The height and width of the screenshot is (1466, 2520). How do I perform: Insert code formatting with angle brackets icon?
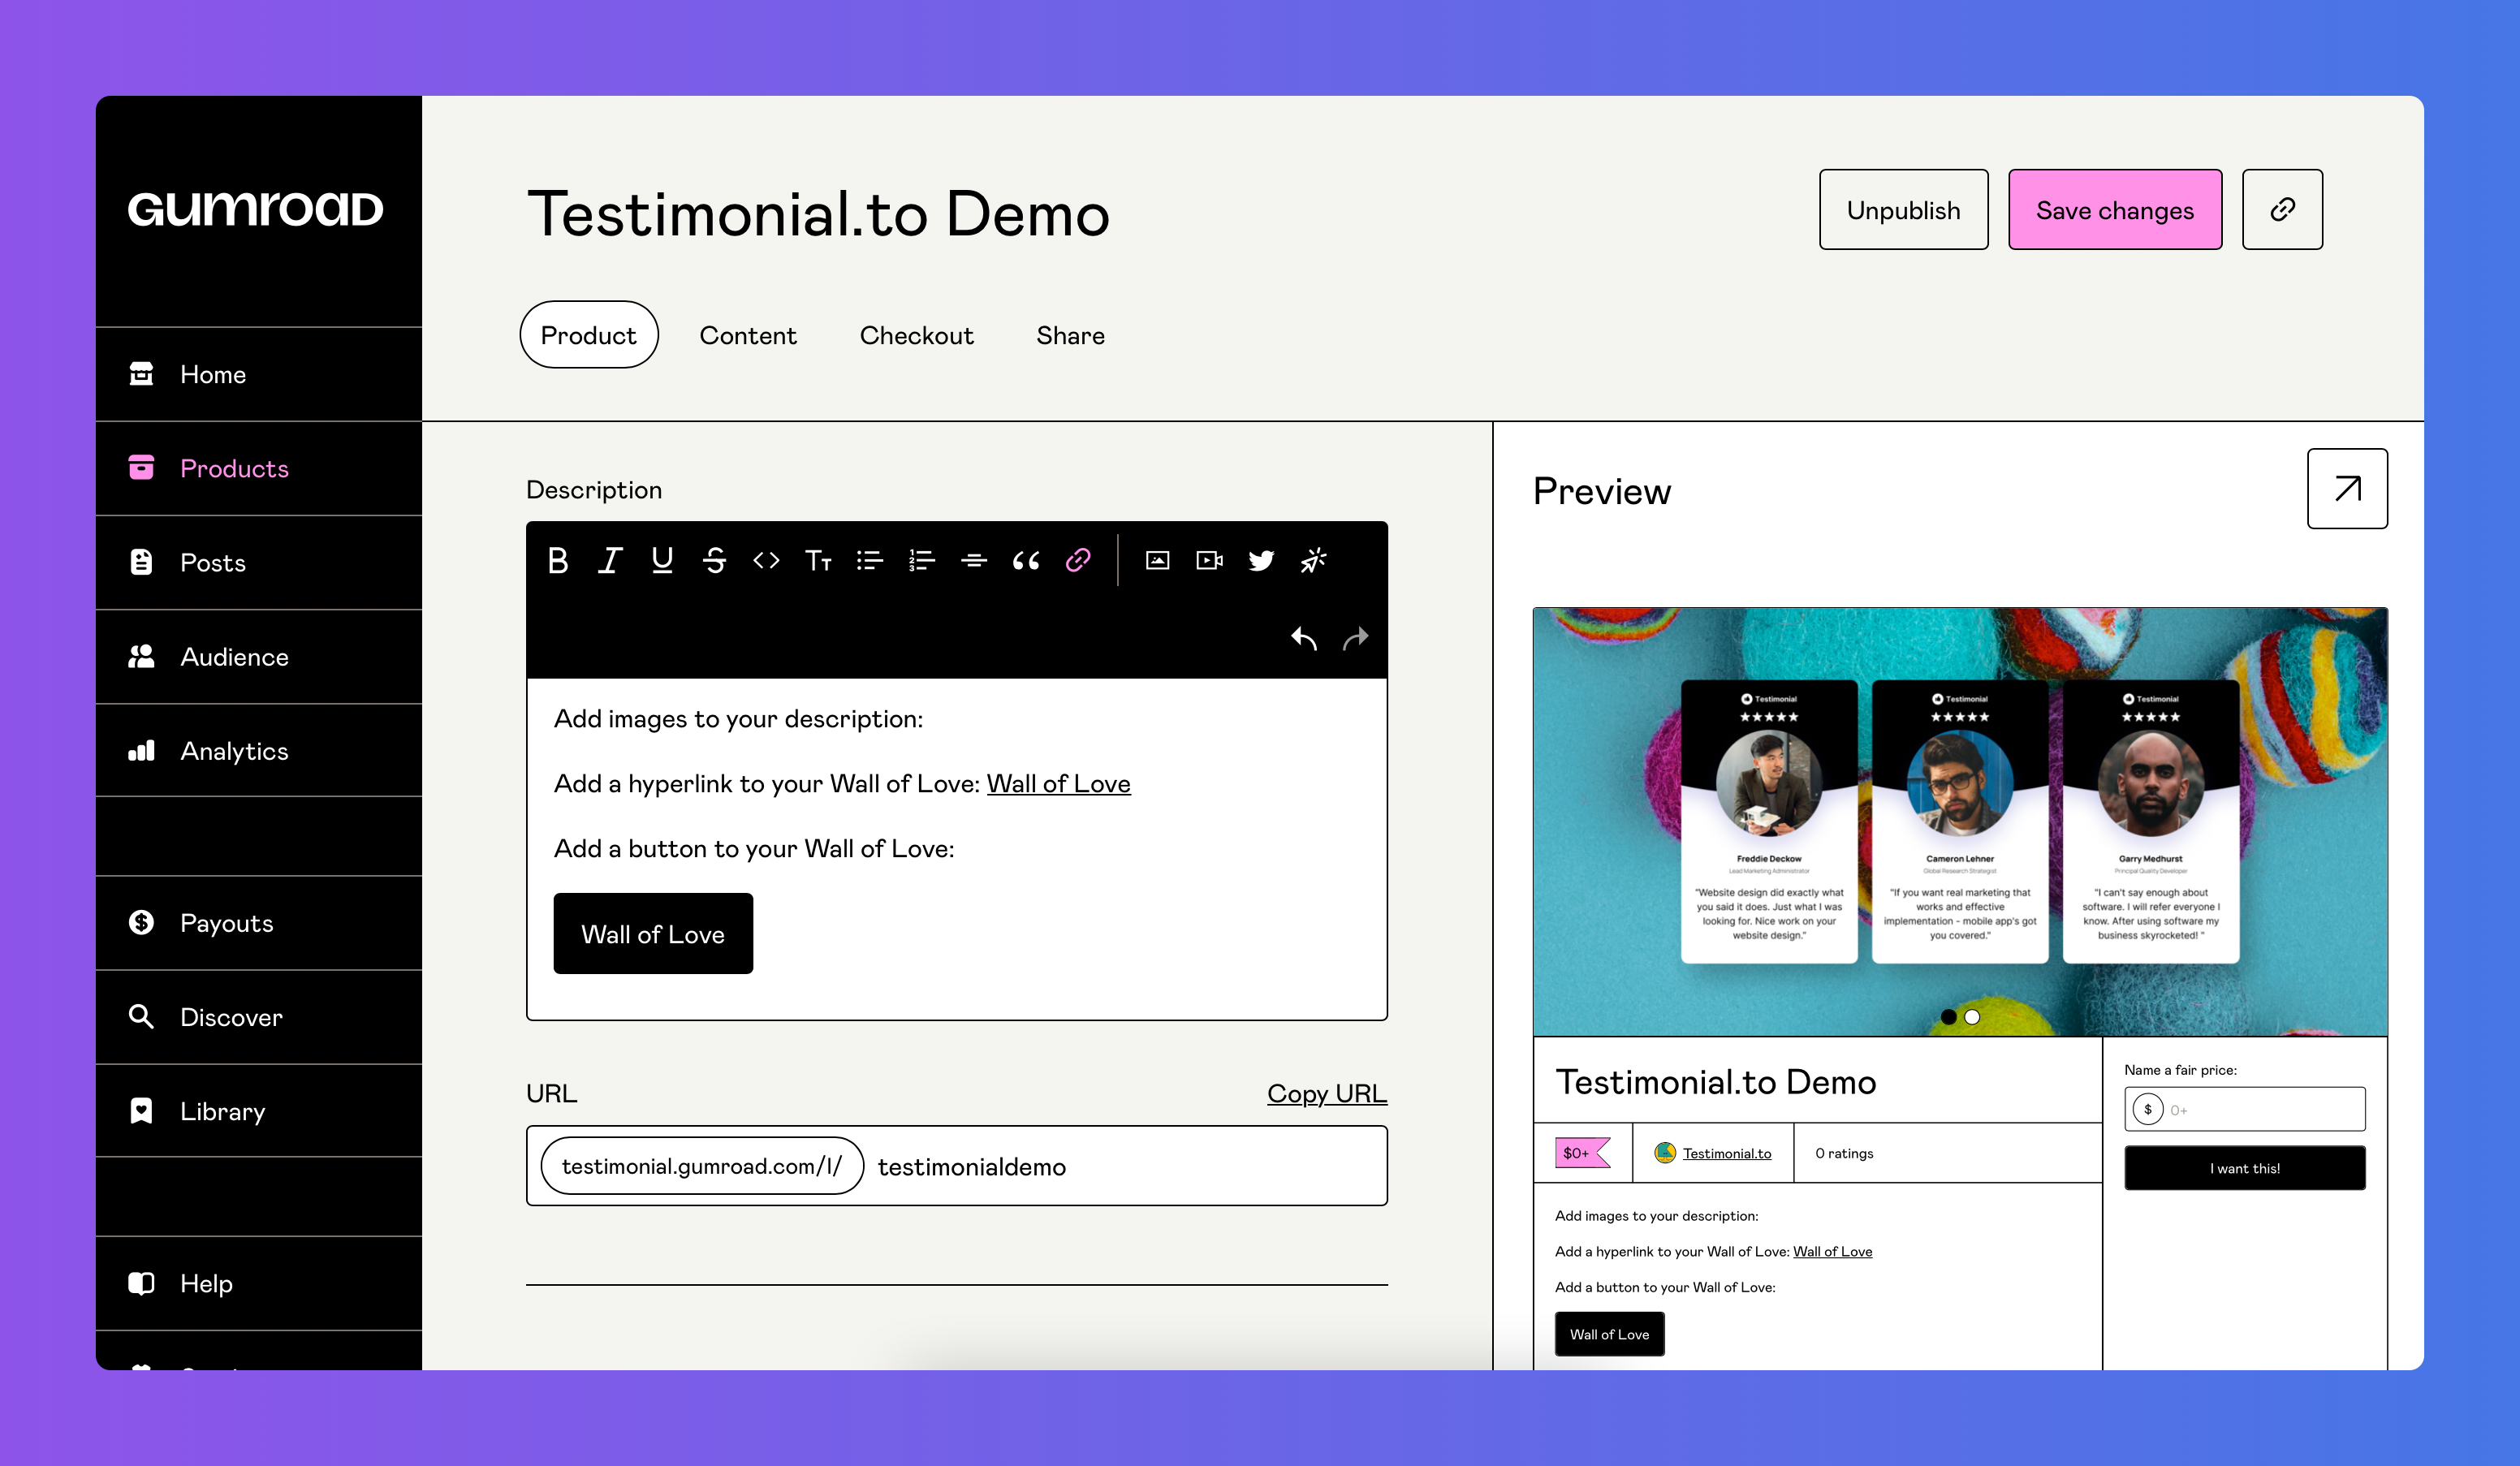point(766,561)
